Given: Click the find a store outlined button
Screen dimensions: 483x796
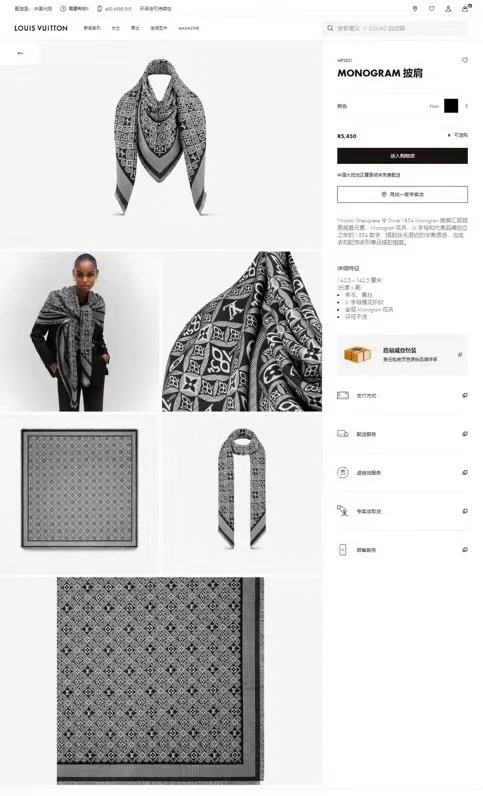Looking at the screenshot, I should (402, 194).
